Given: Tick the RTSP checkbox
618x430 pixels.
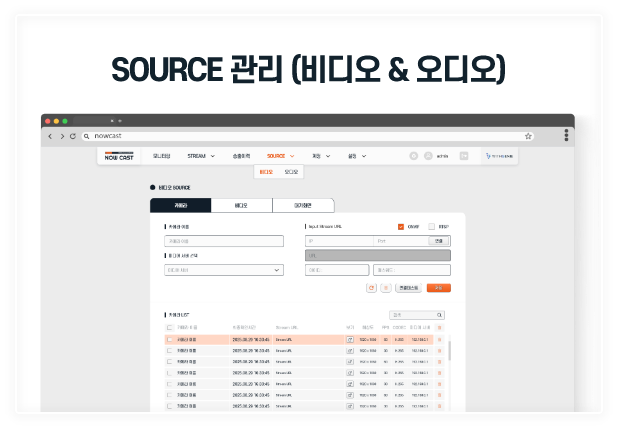Looking at the screenshot, I should [x=432, y=227].
